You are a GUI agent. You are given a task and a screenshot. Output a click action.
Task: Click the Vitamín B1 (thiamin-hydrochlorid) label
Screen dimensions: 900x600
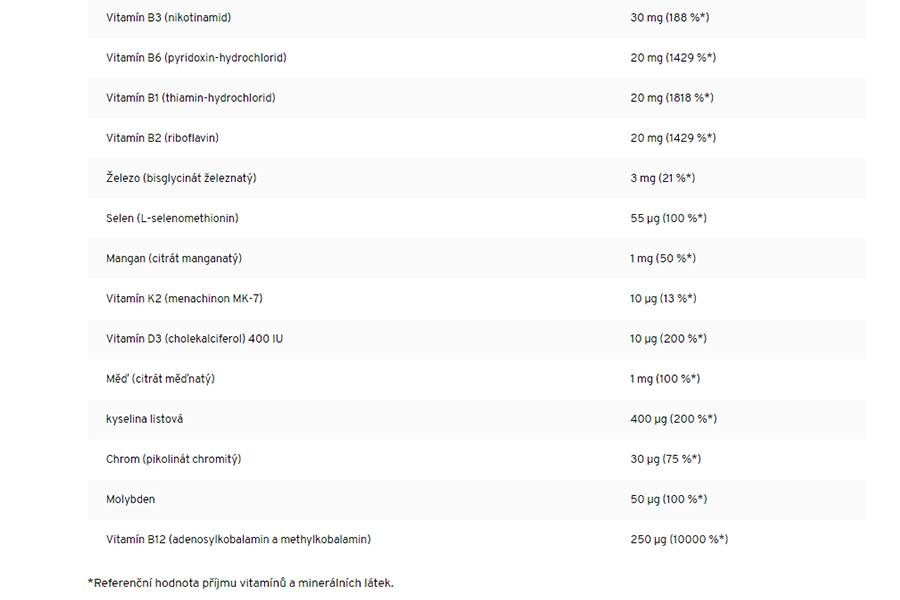[x=190, y=98]
